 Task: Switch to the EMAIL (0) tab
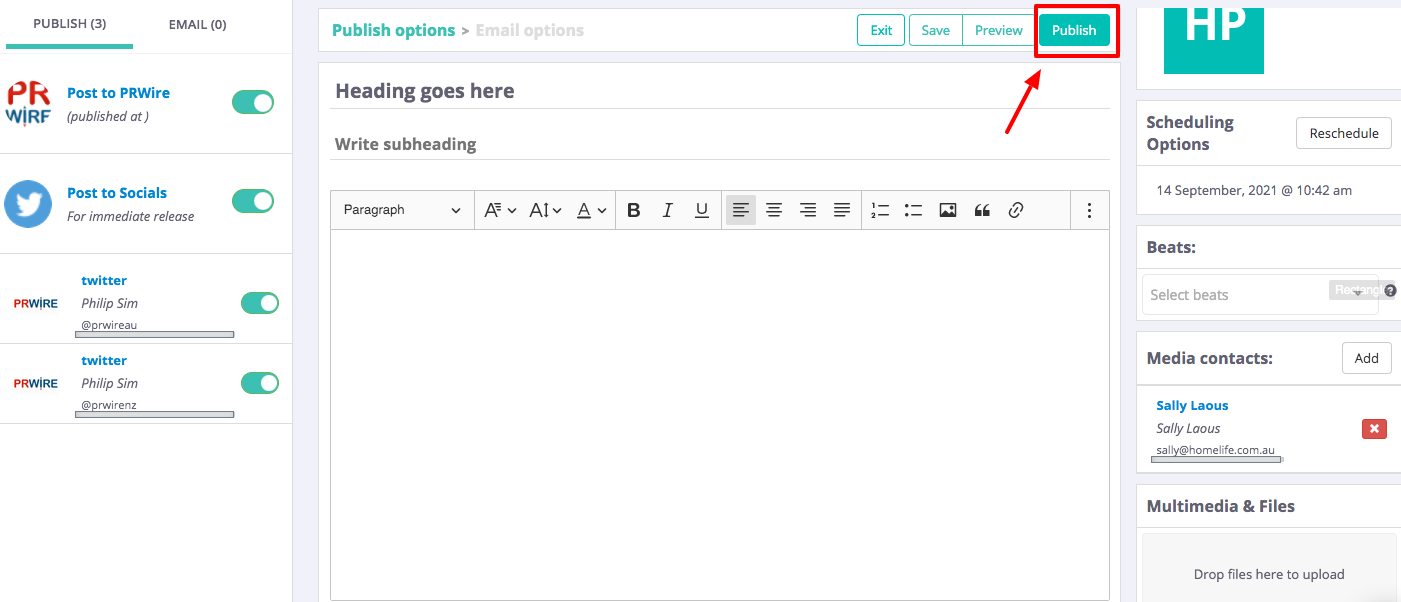click(197, 24)
